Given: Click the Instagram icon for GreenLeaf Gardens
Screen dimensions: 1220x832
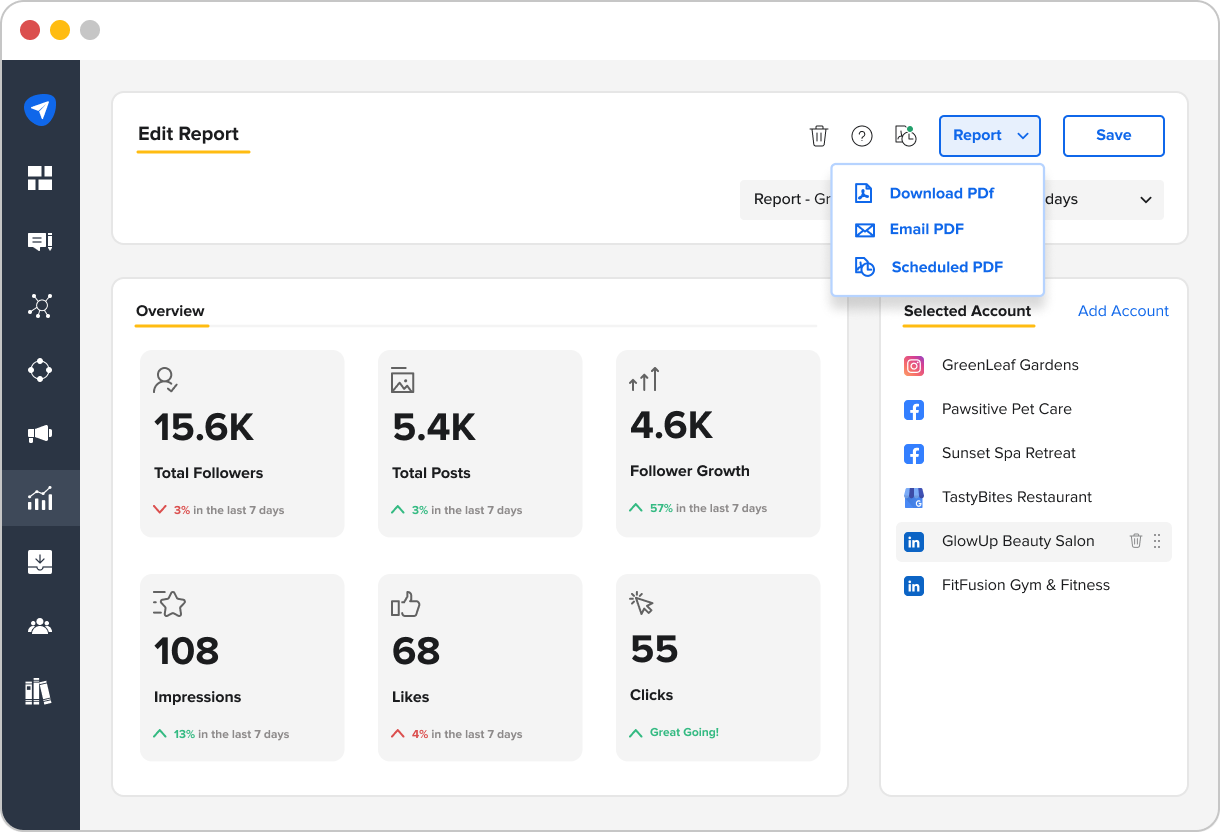Looking at the screenshot, I should coord(914,366).
